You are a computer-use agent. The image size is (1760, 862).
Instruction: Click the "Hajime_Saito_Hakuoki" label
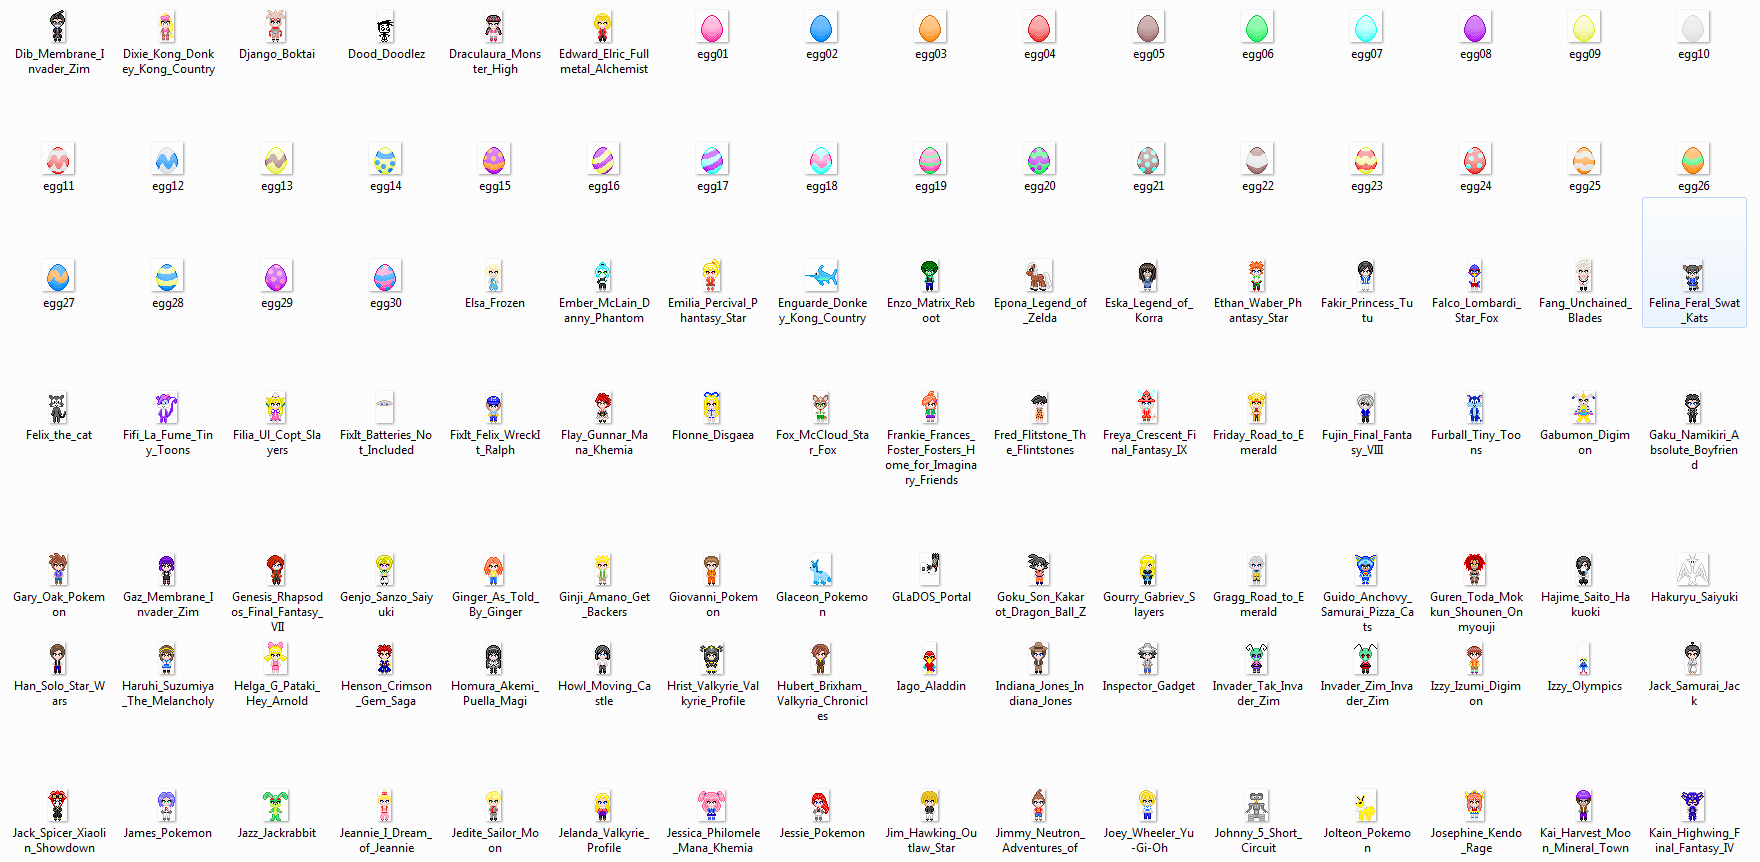(1584, 604)
